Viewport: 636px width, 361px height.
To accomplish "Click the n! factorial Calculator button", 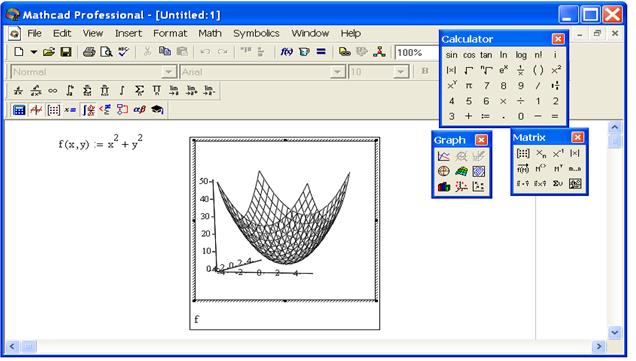I will [x=538, y=55].
